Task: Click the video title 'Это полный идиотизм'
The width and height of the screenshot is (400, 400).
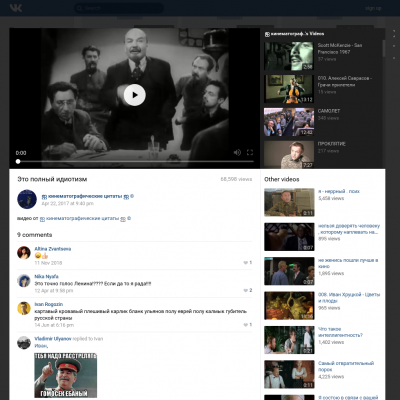Action: point(52,179)
